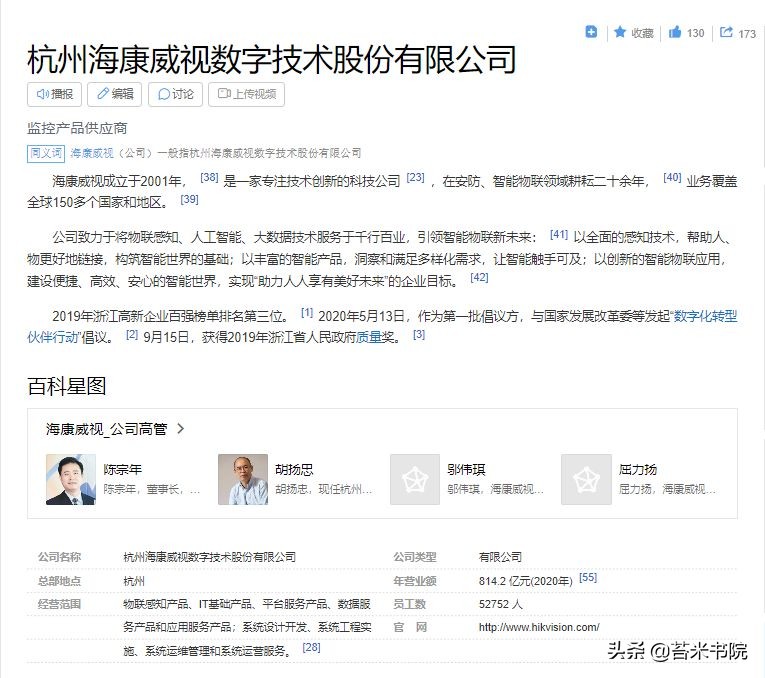The width and height of the screenshot is (765, 678).
Task: Click the 173 share count
Action: point(747,34)
